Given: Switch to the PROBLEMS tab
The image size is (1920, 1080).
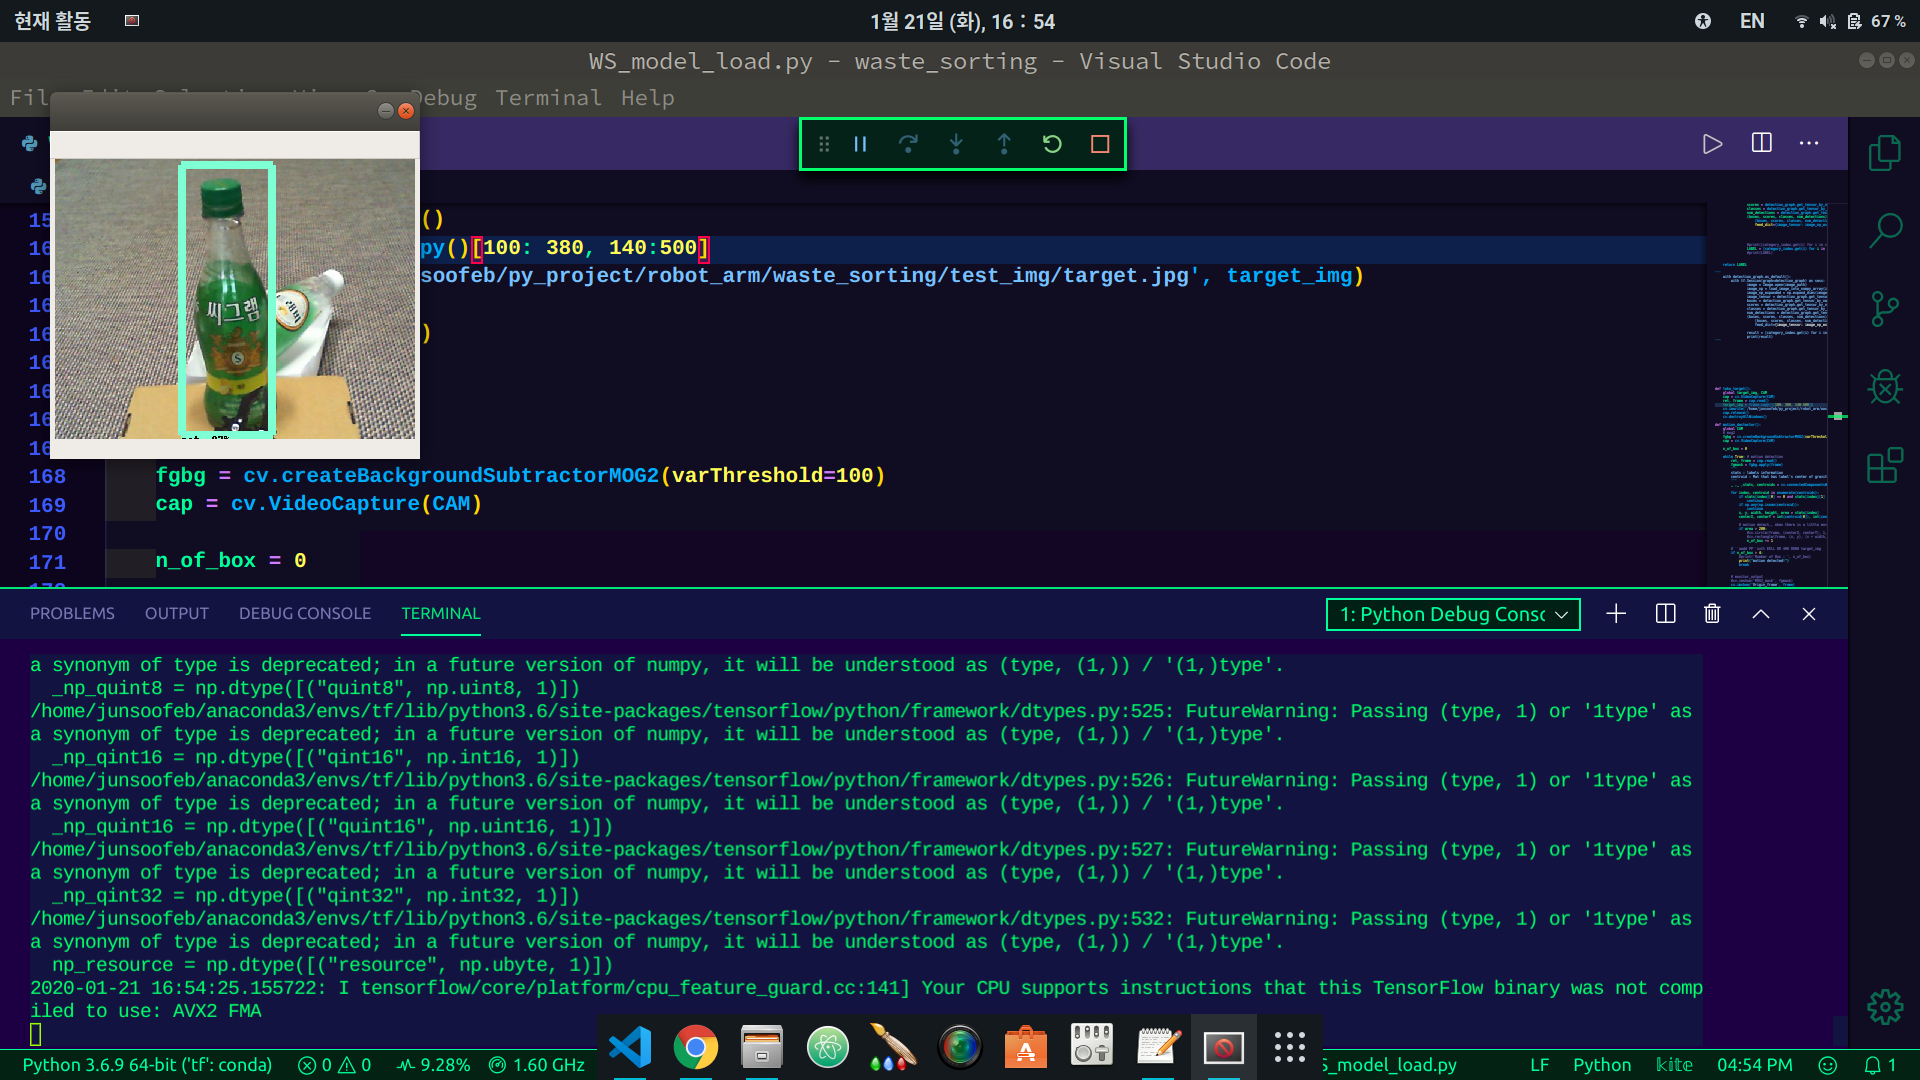Looking at the screenshot, I should coord(72,613).
